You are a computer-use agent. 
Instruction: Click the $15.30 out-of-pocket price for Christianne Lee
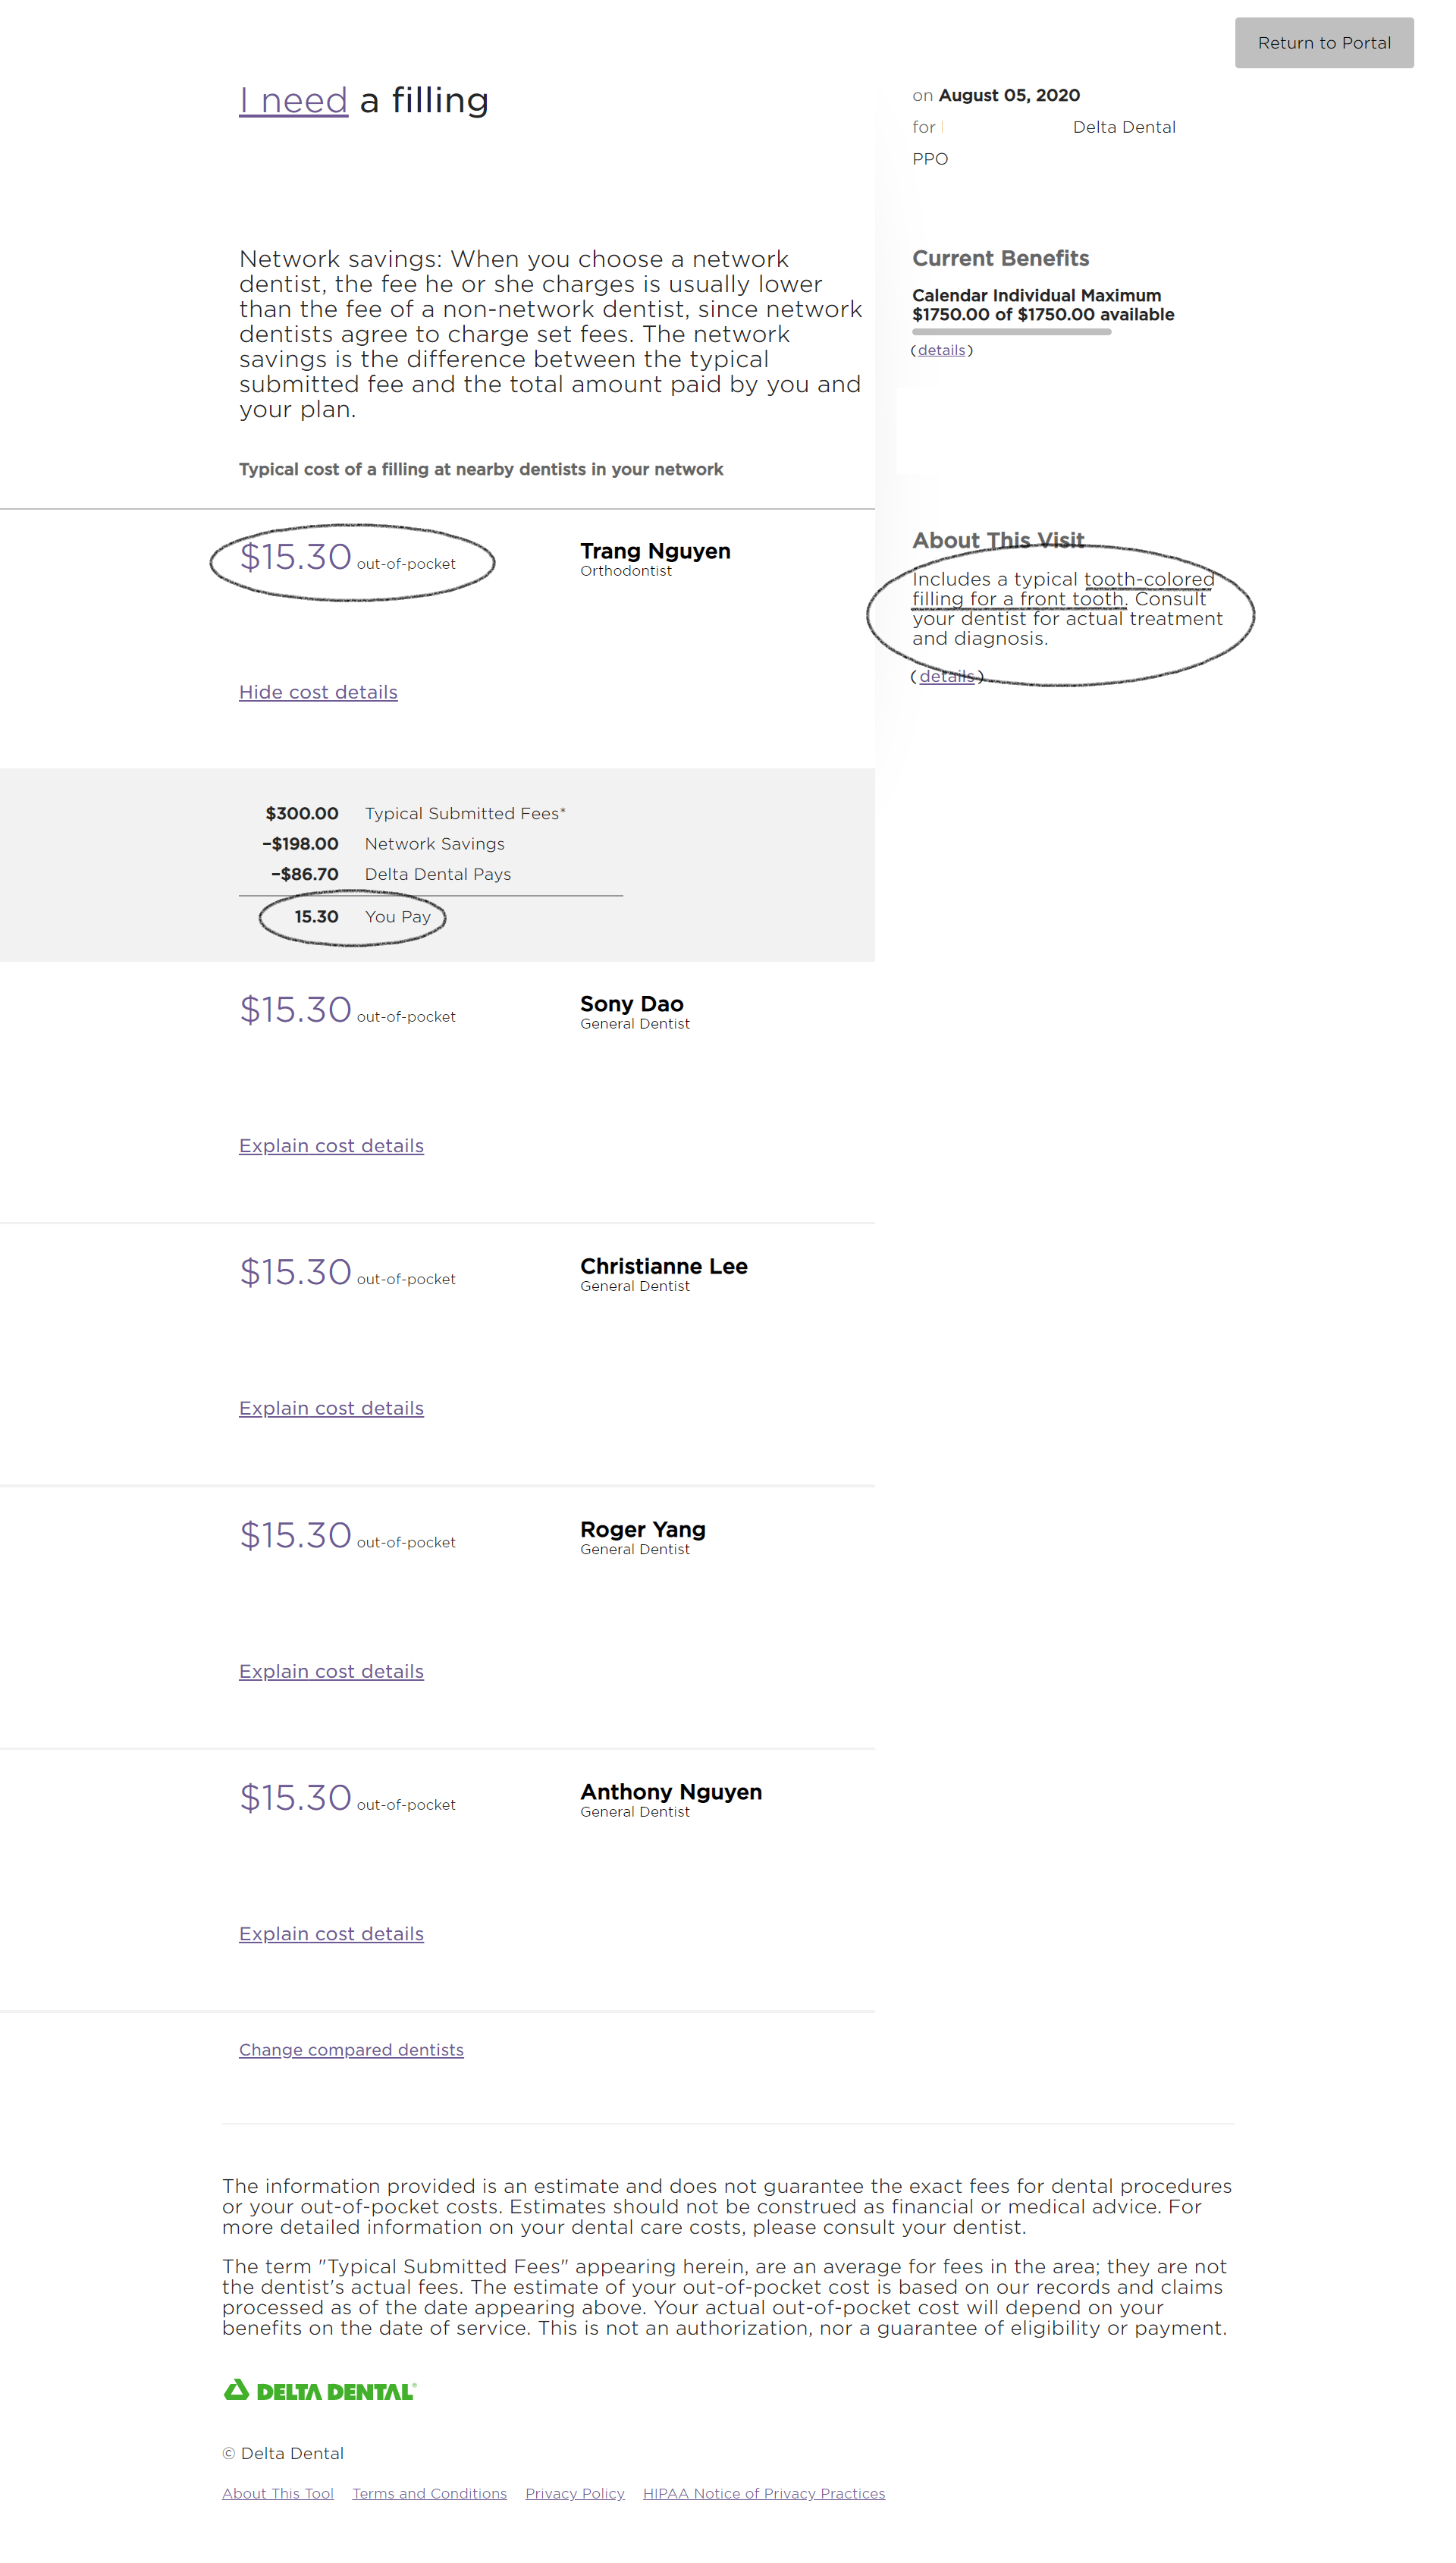tap(347, 1272)
